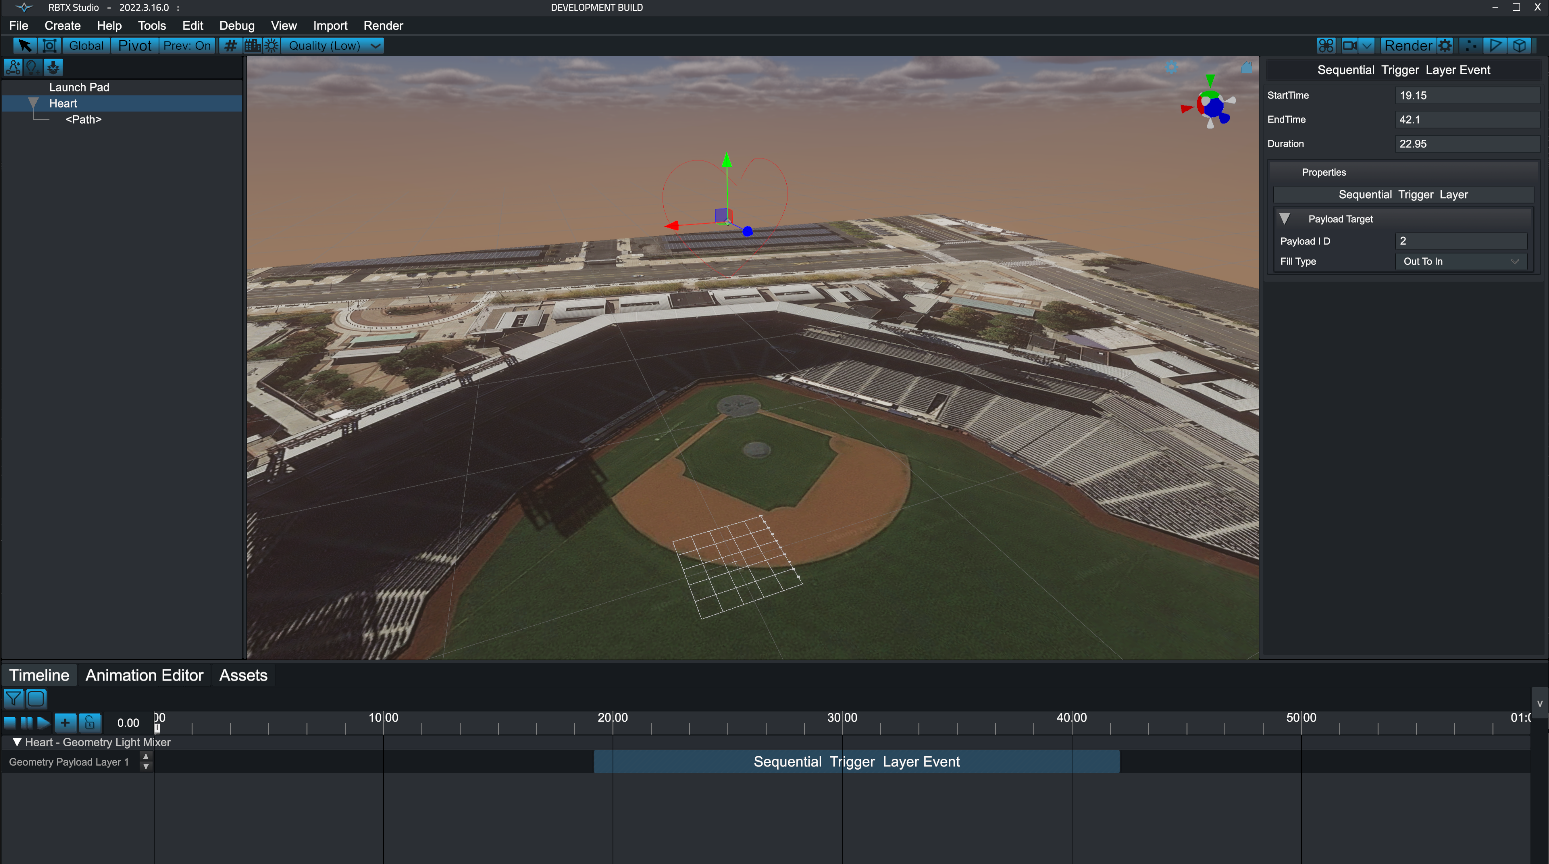The width and height of the screenshot is (1549, 864).
Task: Switch to the Animation Editor tab
Action: click(x=144, y=675)
